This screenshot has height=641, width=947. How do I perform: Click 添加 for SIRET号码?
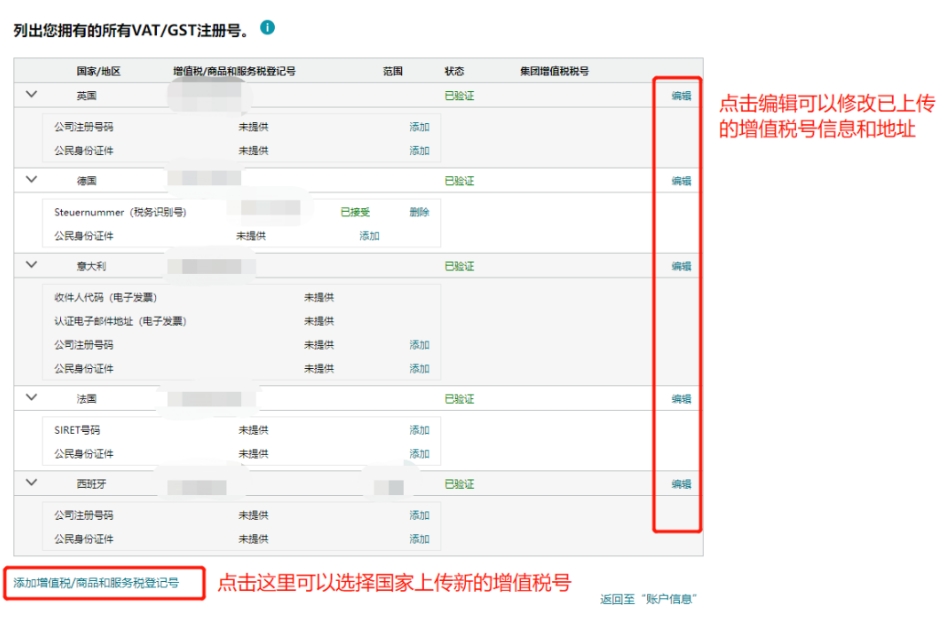pos(419,430)
